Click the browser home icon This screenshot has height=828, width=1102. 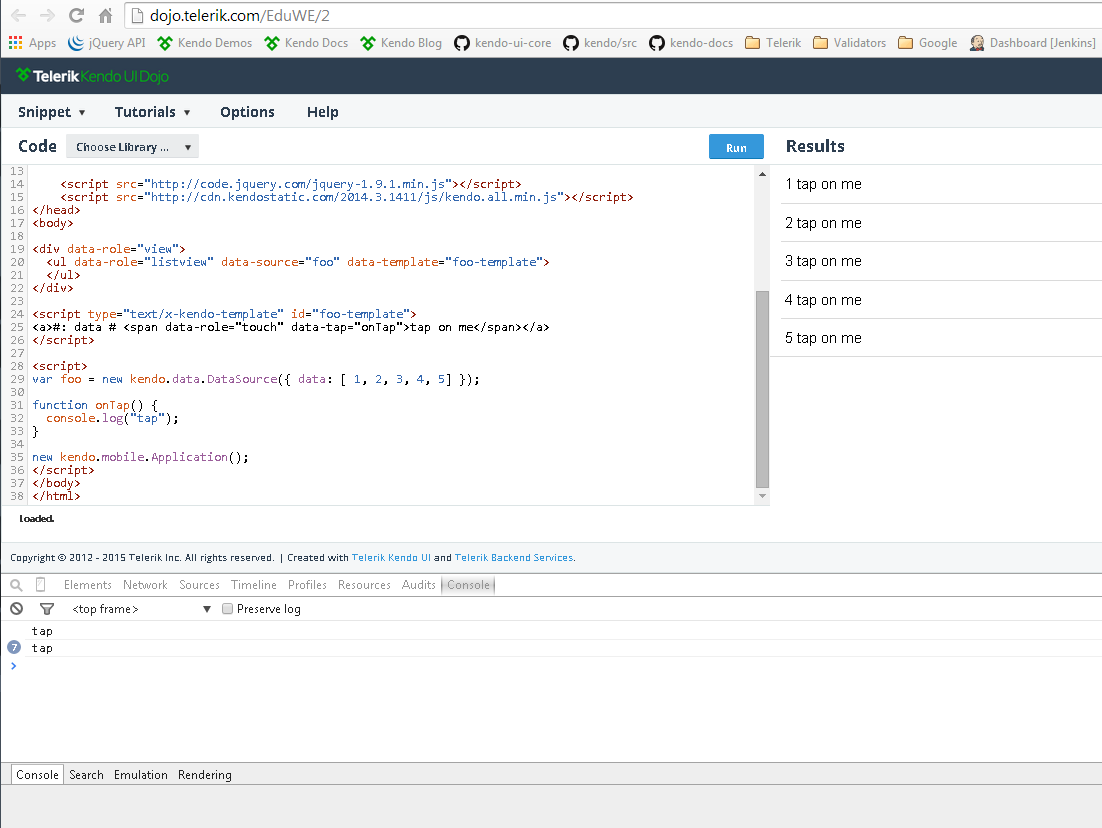(105, 16)
